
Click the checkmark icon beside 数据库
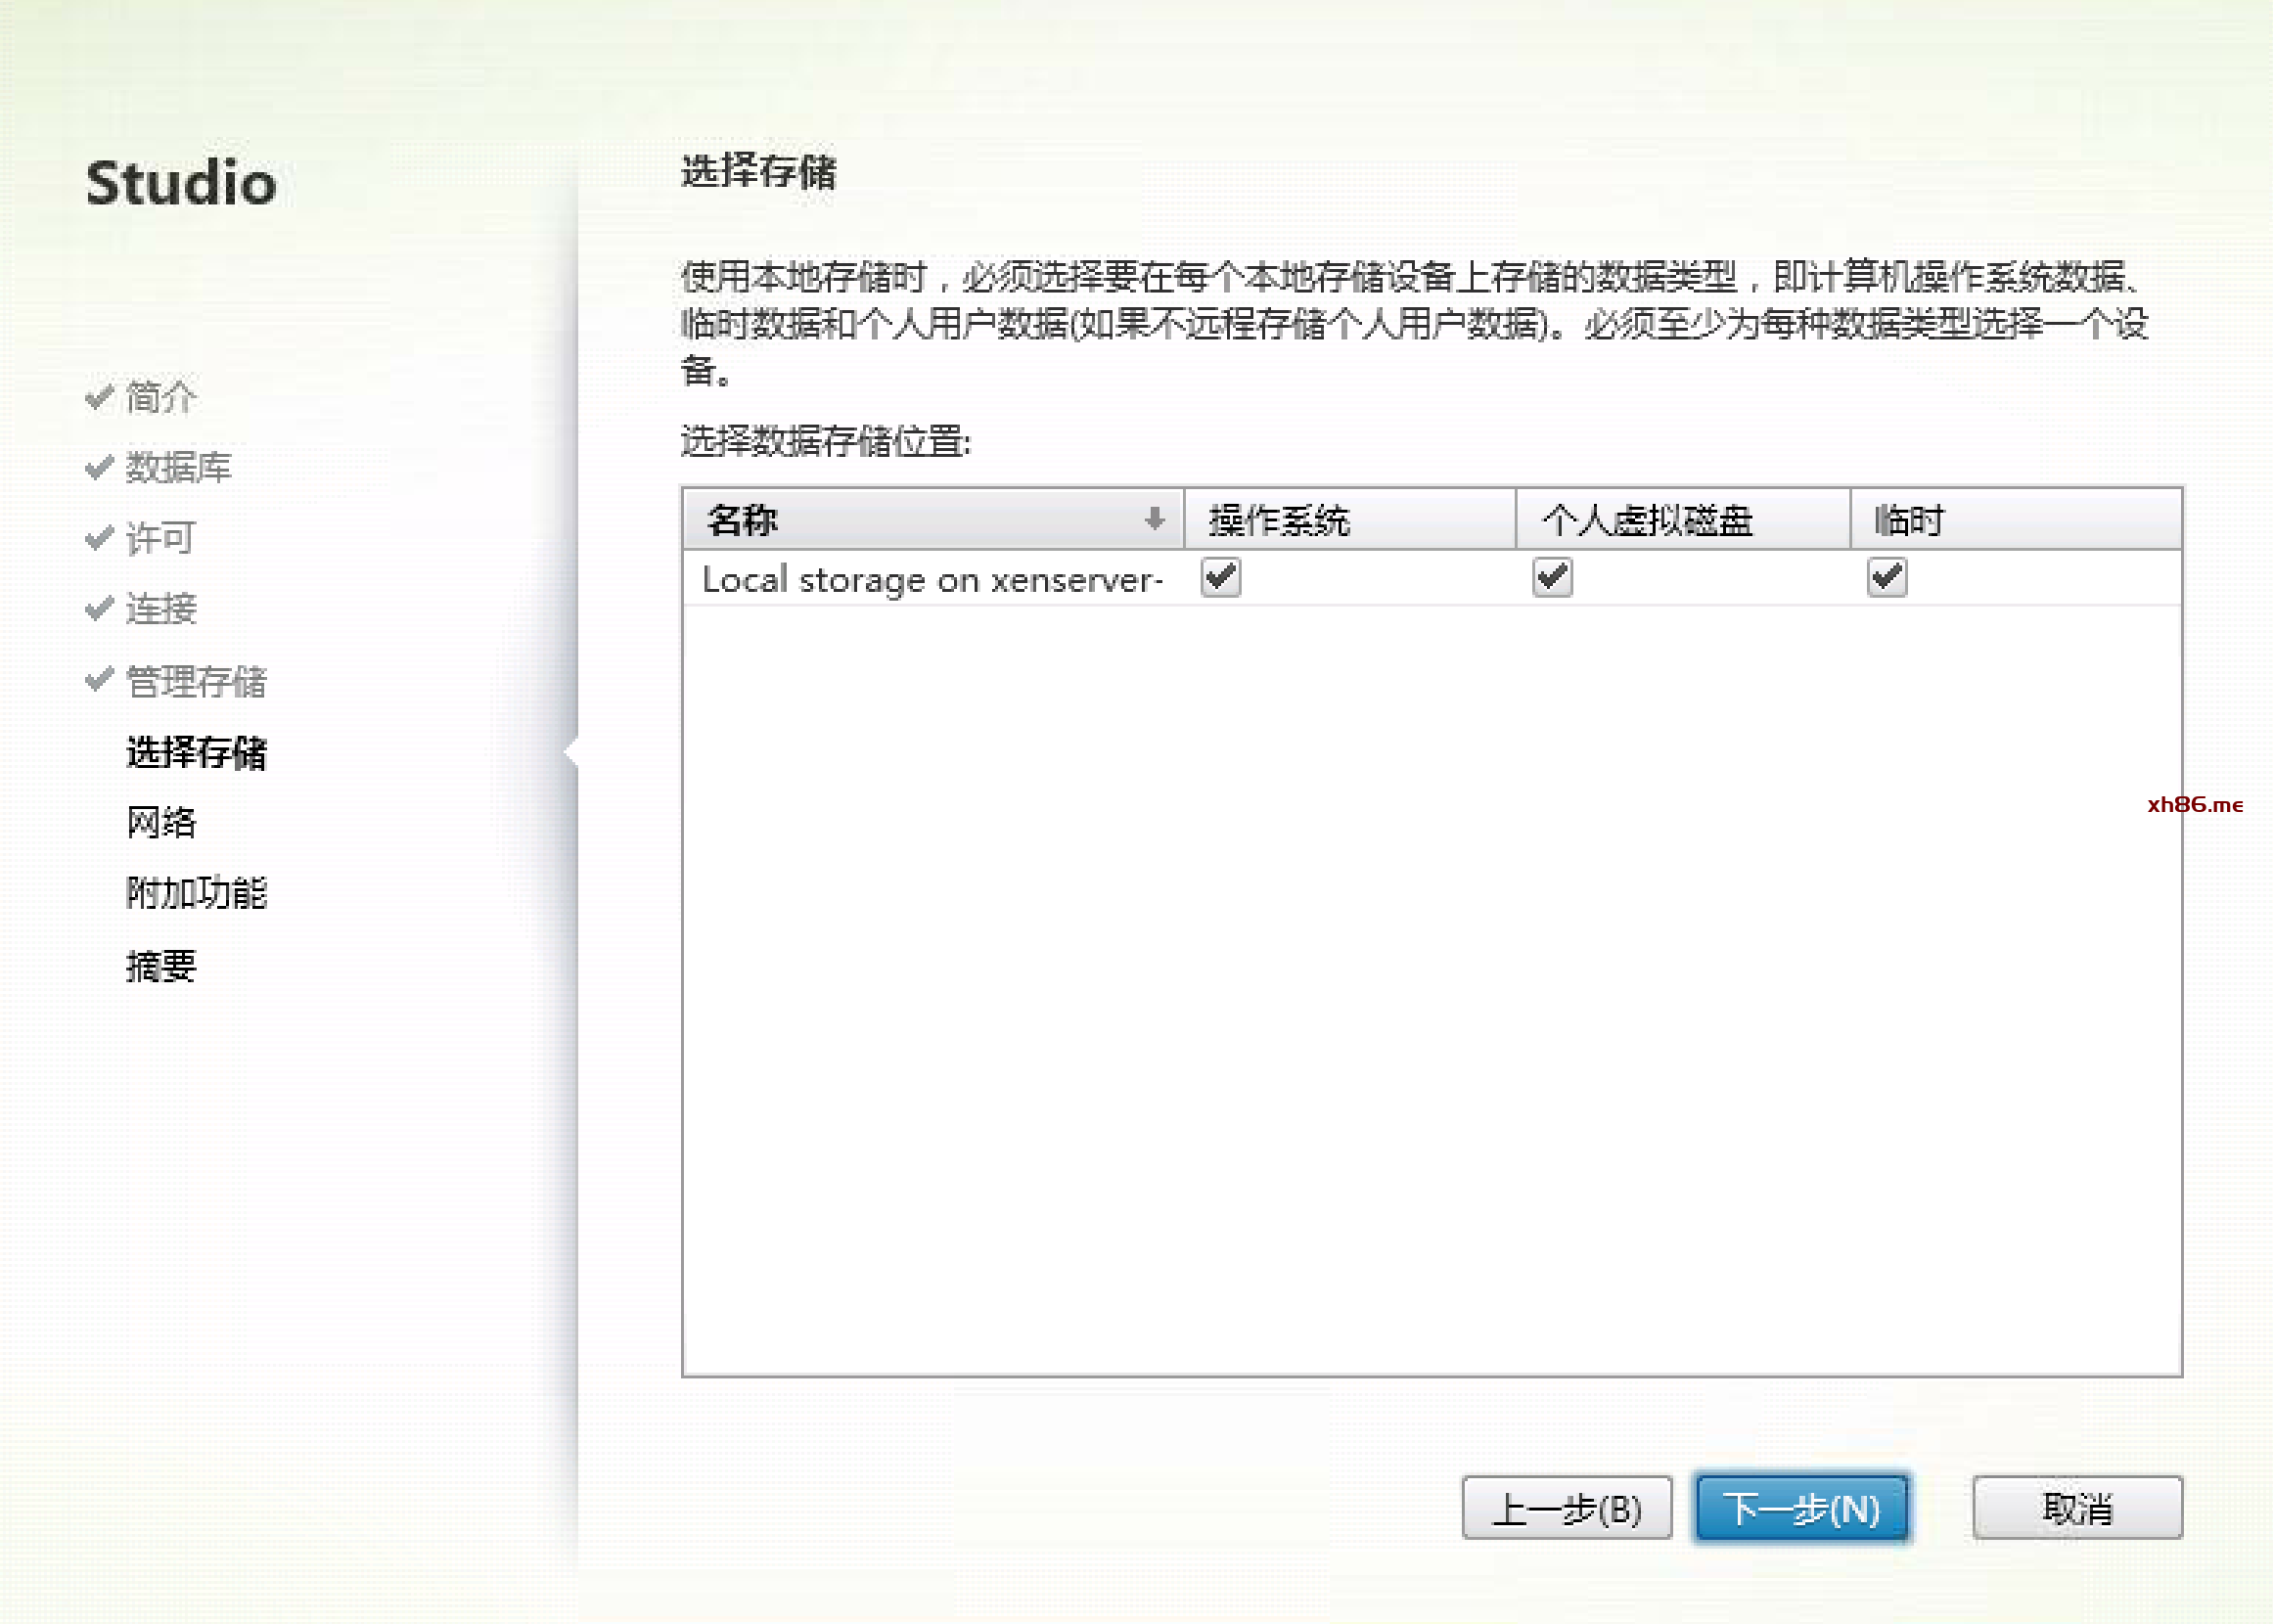98,467
